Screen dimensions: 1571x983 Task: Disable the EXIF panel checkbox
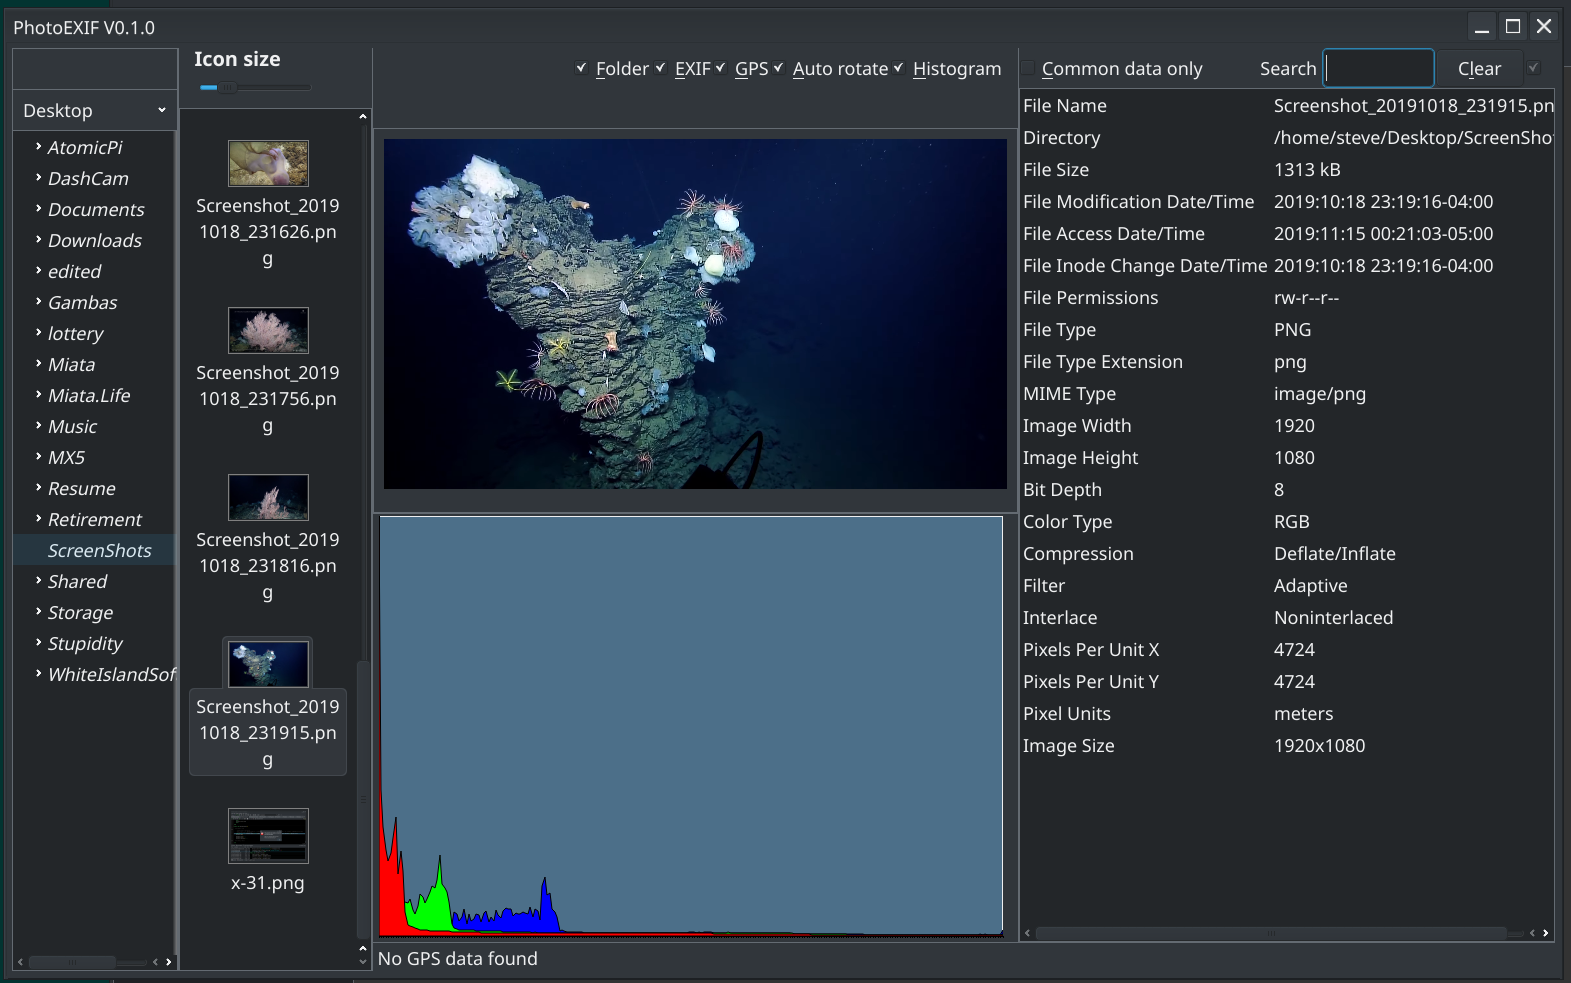click(x=661, y=68)
